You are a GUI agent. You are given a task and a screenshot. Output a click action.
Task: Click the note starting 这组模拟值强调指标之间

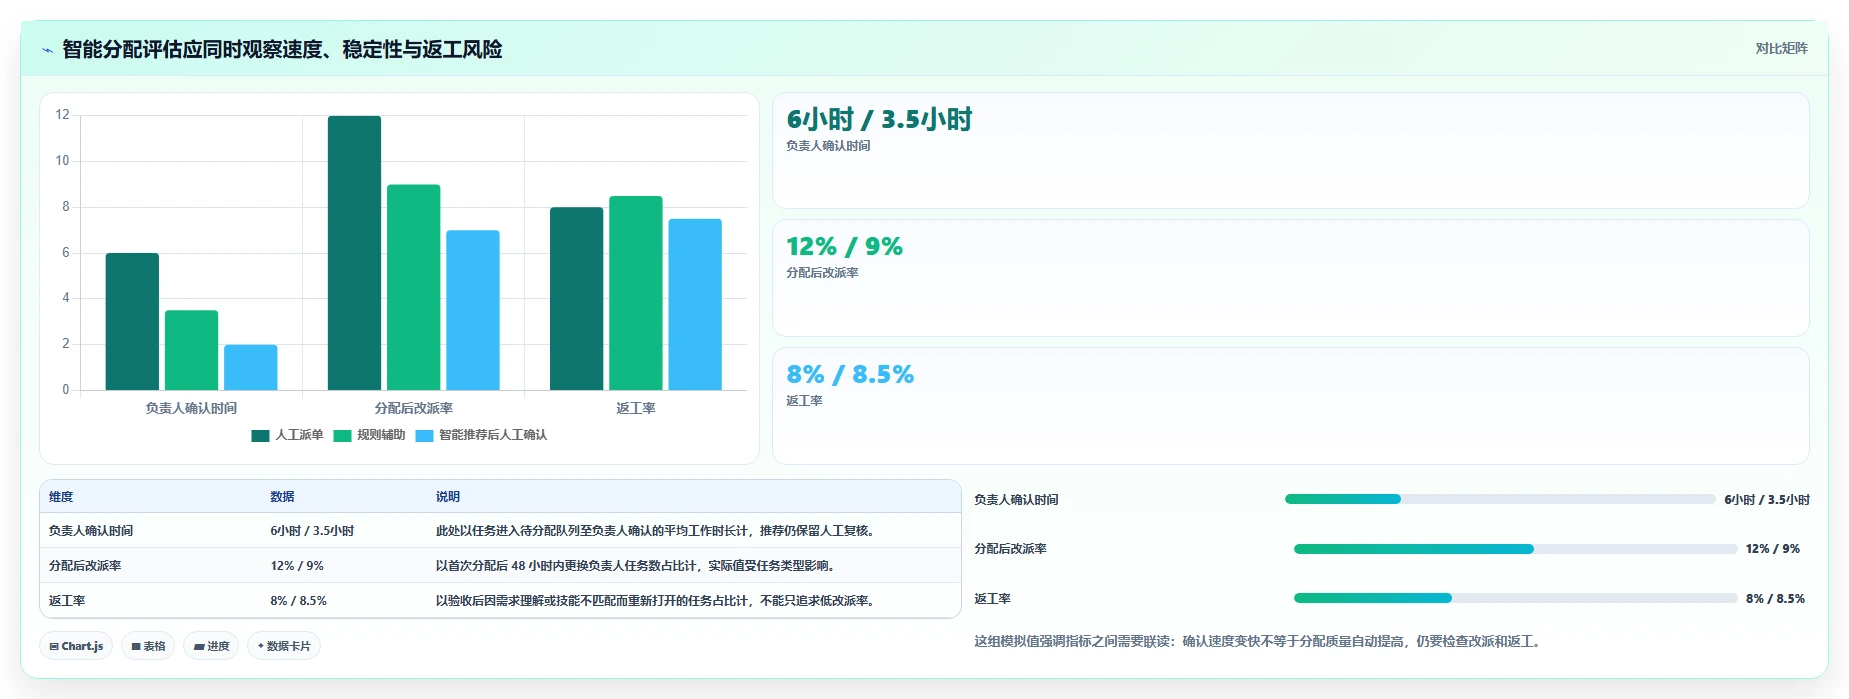1259,642
